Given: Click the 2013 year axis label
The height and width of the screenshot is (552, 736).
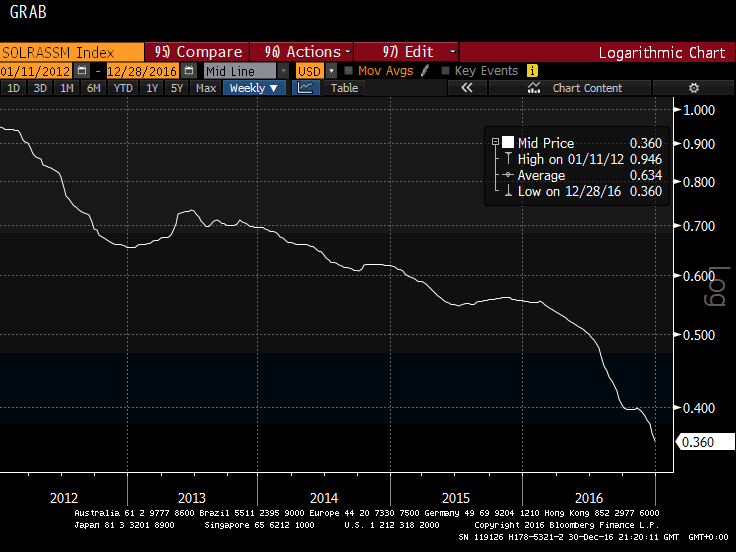Looking at the screenshot, I should [x=192, y=498].
